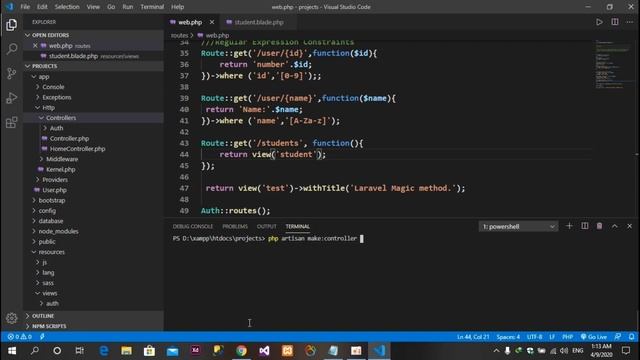Click Ln 44, Col 21 to go to line
The width and height of the screenshot is (640, 360).
[473, 337]
